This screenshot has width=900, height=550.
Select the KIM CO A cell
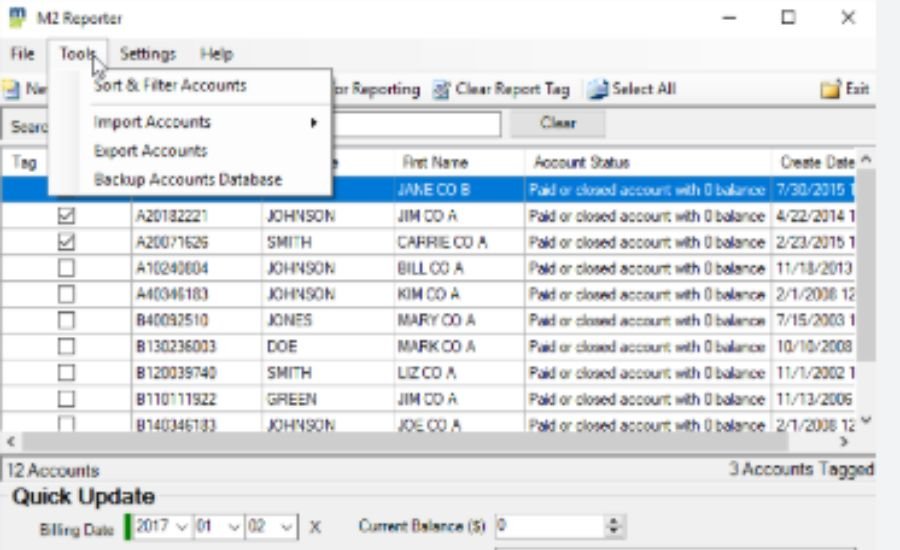click(459, 295)
